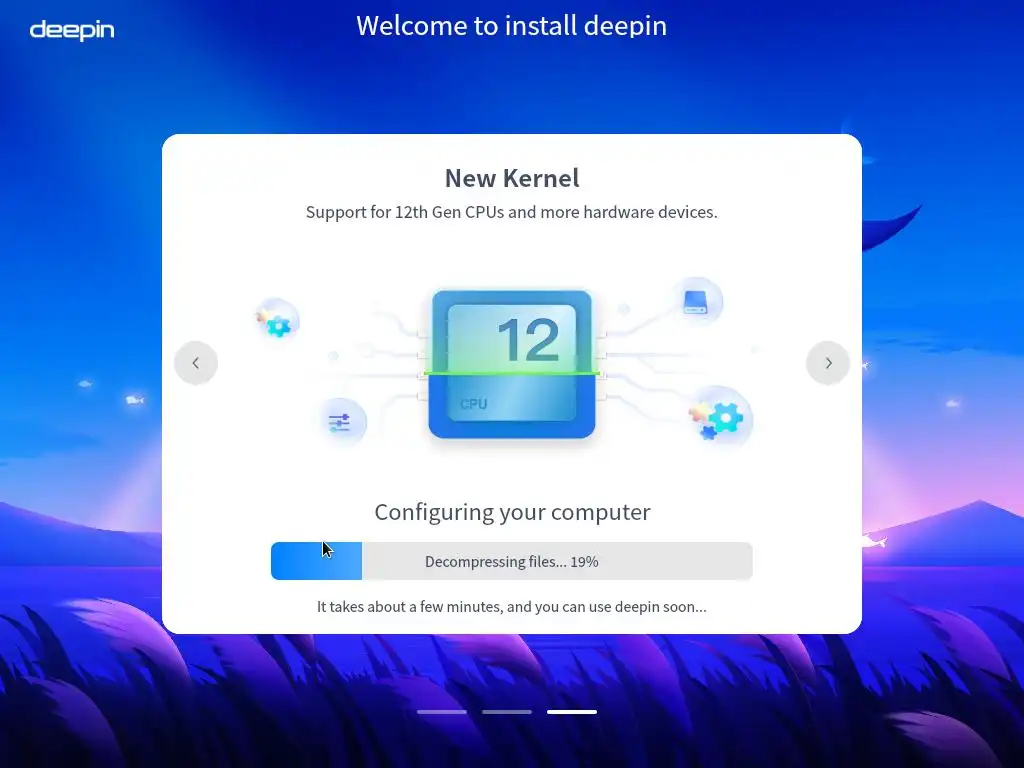The image size is (1024, 768).
Task: Click the deepin logo
Action: [x=72, y=30]
